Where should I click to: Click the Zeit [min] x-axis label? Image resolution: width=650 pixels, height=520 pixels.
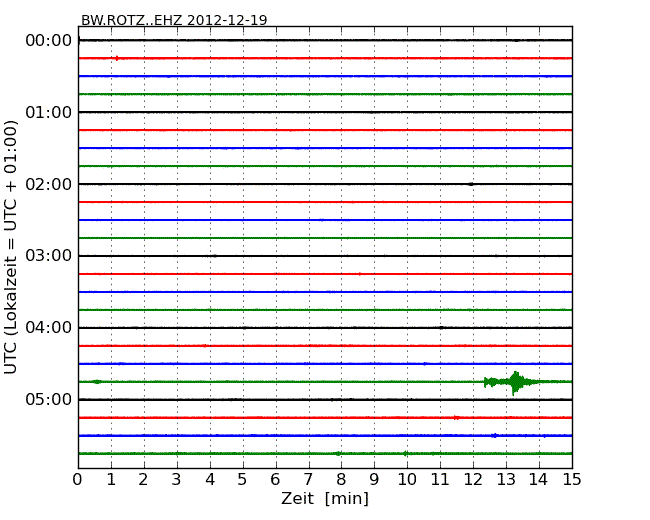(x=325, y=498)
